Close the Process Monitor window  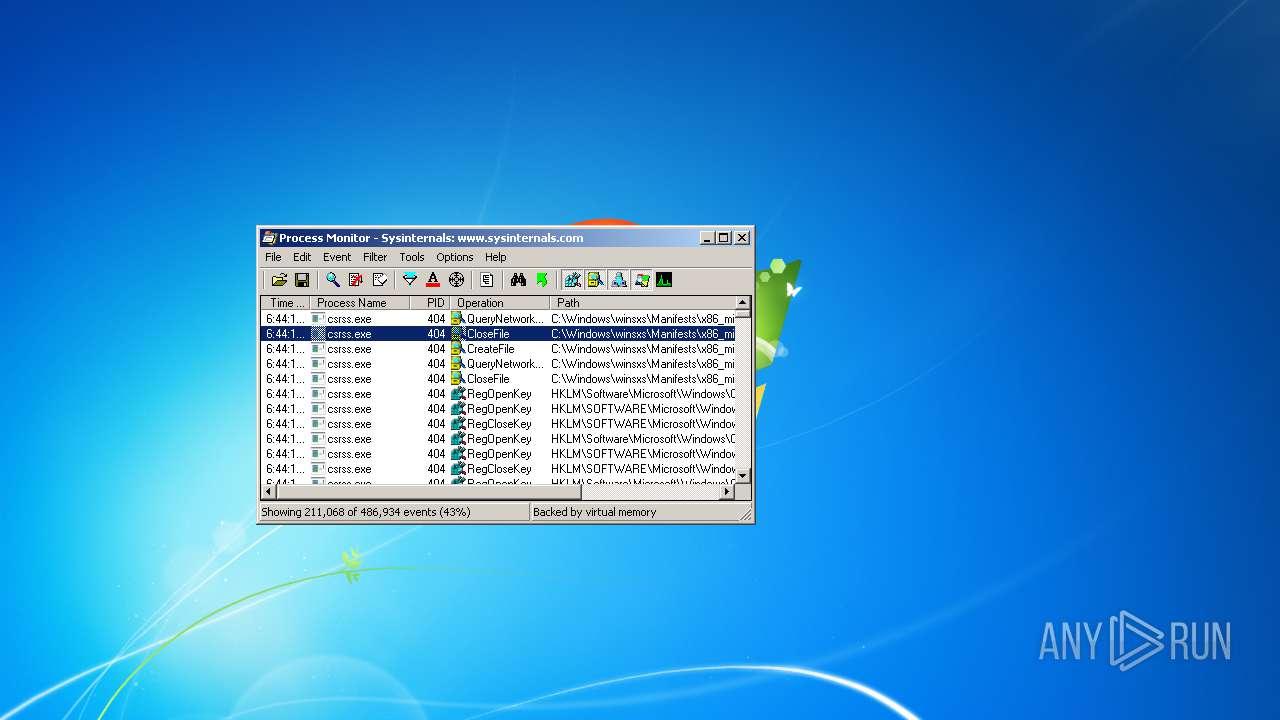pos(742,238)
